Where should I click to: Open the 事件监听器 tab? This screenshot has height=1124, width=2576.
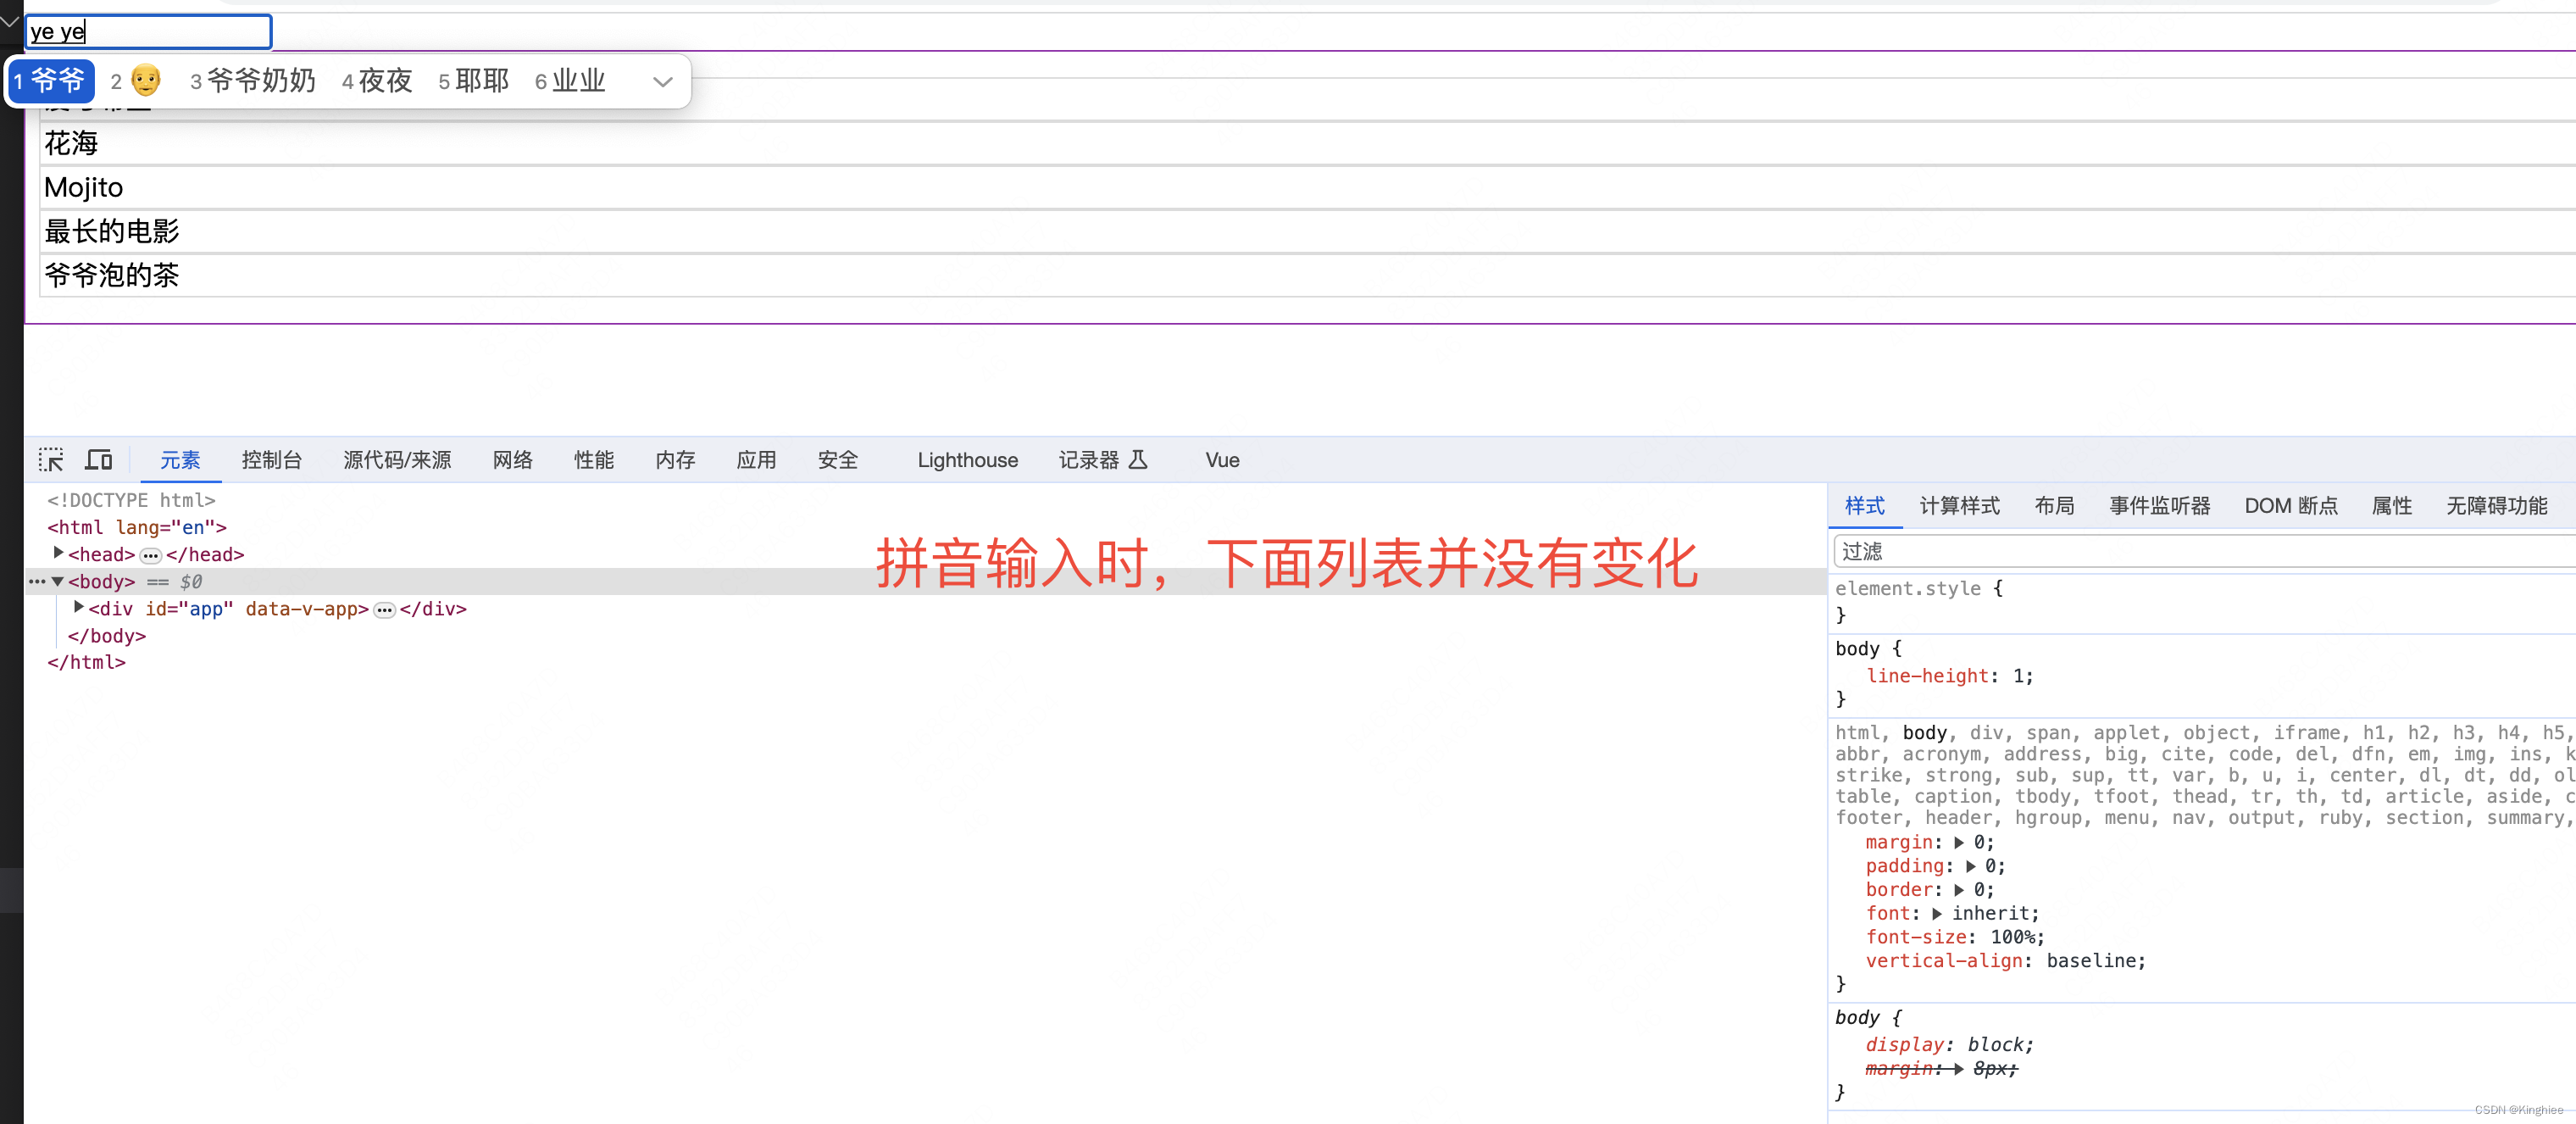pyautogui.click(x=2159, y=506)
